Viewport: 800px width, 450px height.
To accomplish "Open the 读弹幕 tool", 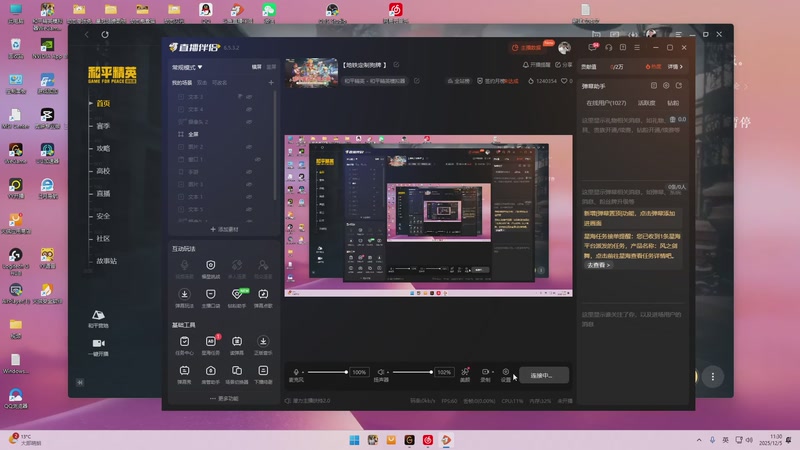I will click(237, 344).
